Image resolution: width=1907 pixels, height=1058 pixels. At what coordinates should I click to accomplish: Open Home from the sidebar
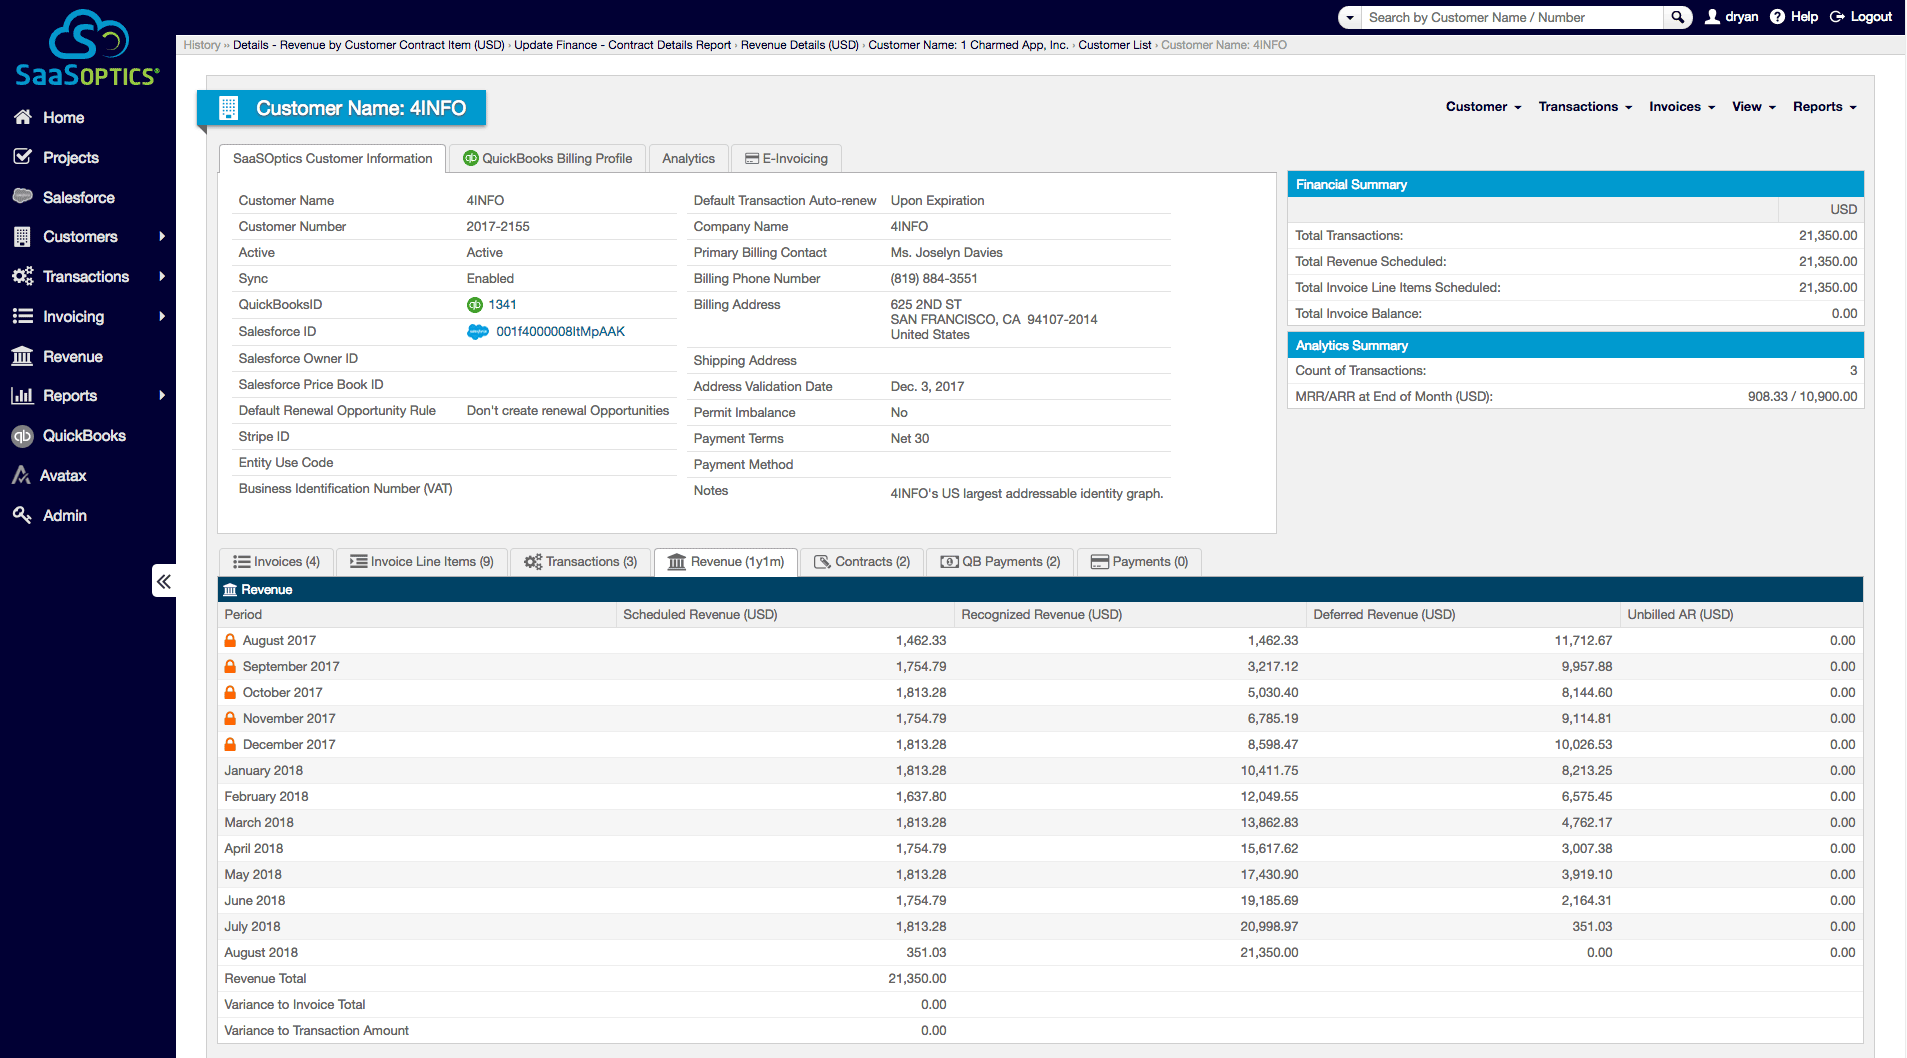[x=63, y=118]
